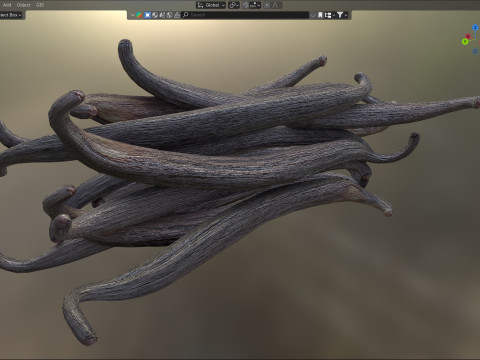Click into the Search field

coord(246,15)
